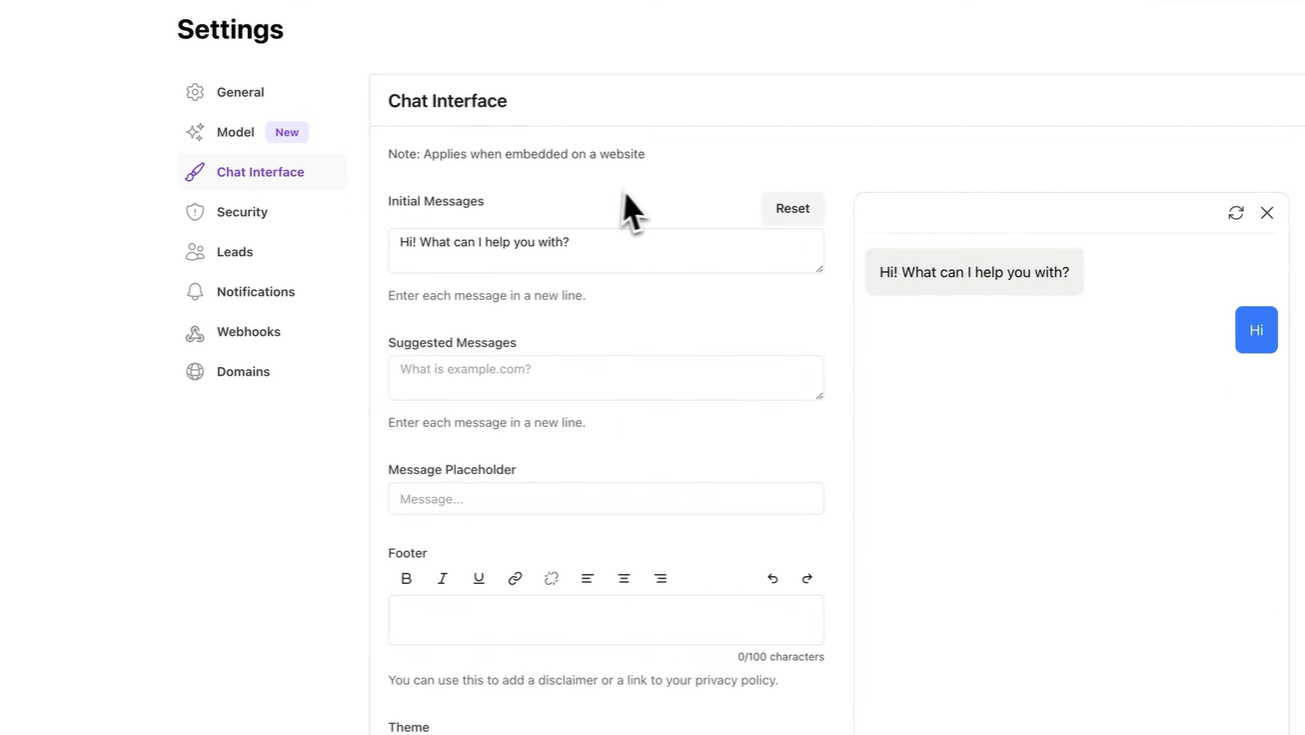Click the Initial Messages label
Image resolution: width=1305 pixels, height=735 pixels.
[x=436, y=201]
